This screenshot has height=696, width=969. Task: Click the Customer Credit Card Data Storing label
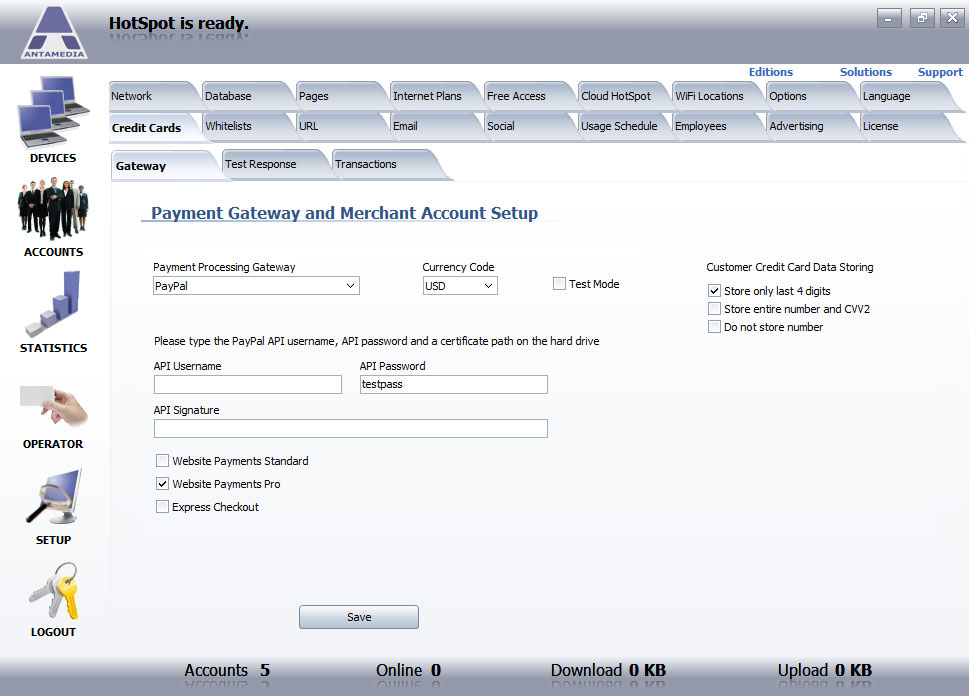point(790,267)
